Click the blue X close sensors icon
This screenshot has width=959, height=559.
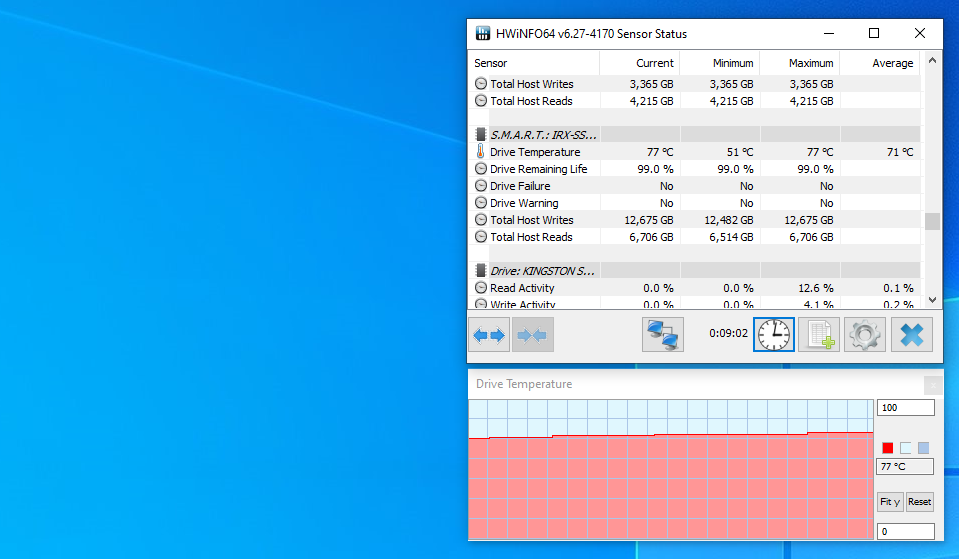pyautogui.click(x=911, y=335)
